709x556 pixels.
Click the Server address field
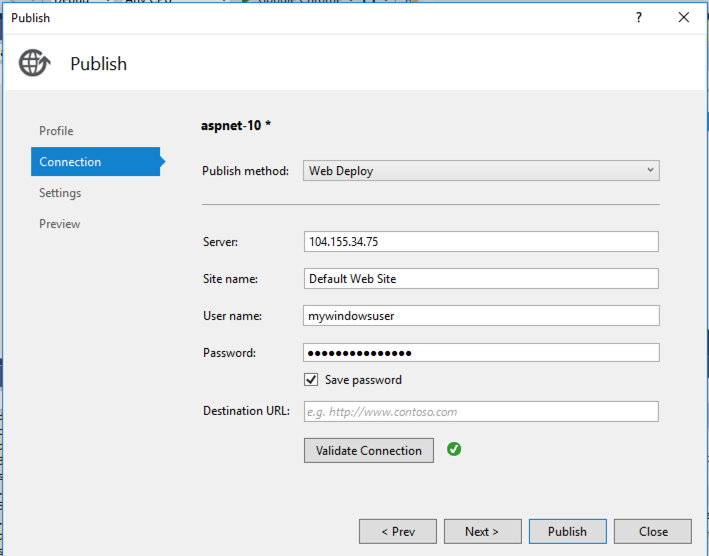click(x=481, y=242)
